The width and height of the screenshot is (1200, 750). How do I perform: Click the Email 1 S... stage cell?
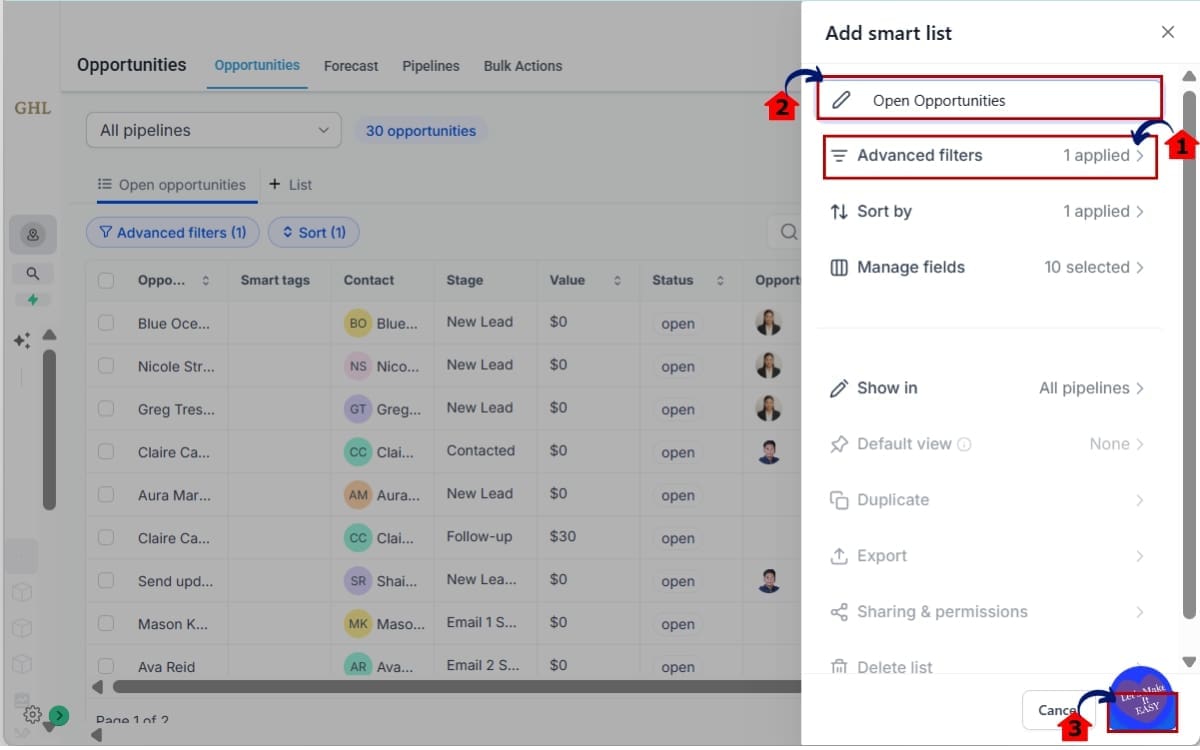pyautogui.click(x=482, y=623)
